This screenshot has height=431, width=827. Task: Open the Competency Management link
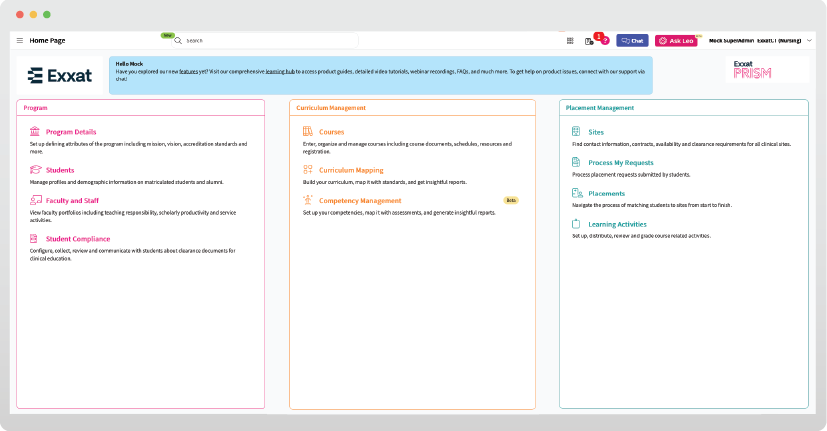(360, 200)
